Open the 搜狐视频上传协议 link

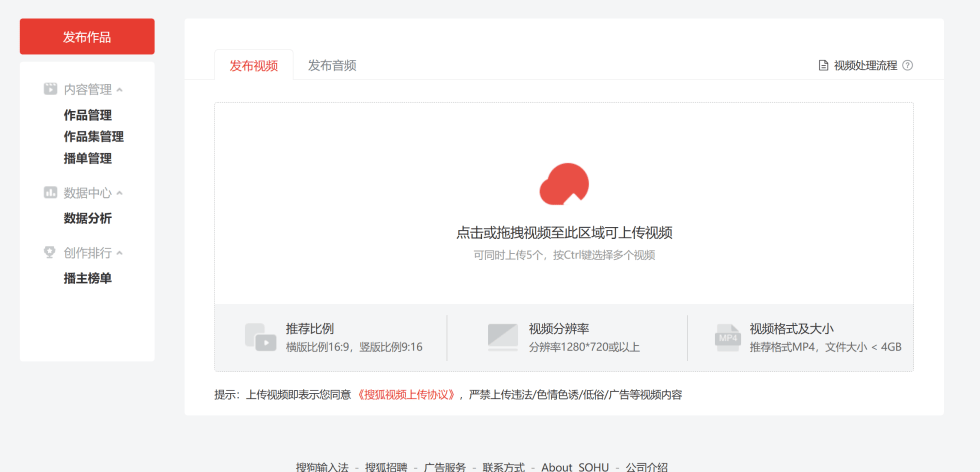tap(409, 395)
